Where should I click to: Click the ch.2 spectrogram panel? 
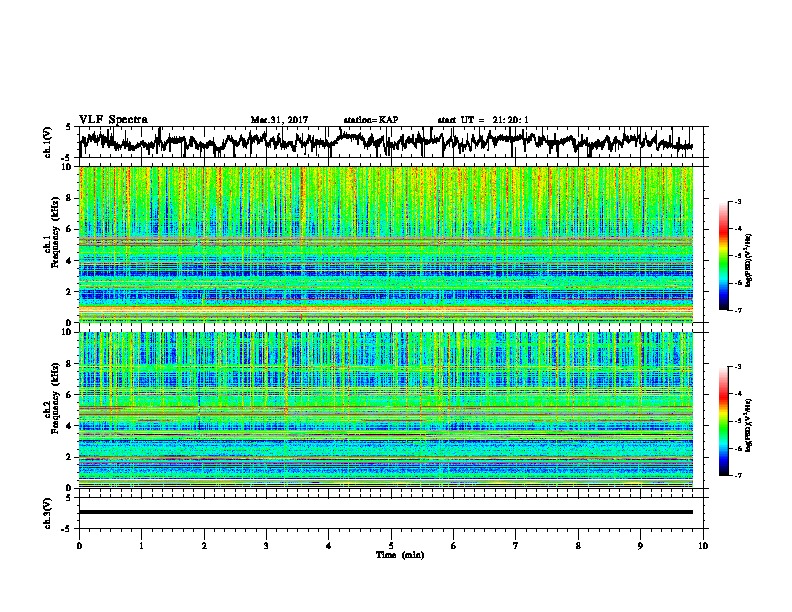[x=386, y=410]
